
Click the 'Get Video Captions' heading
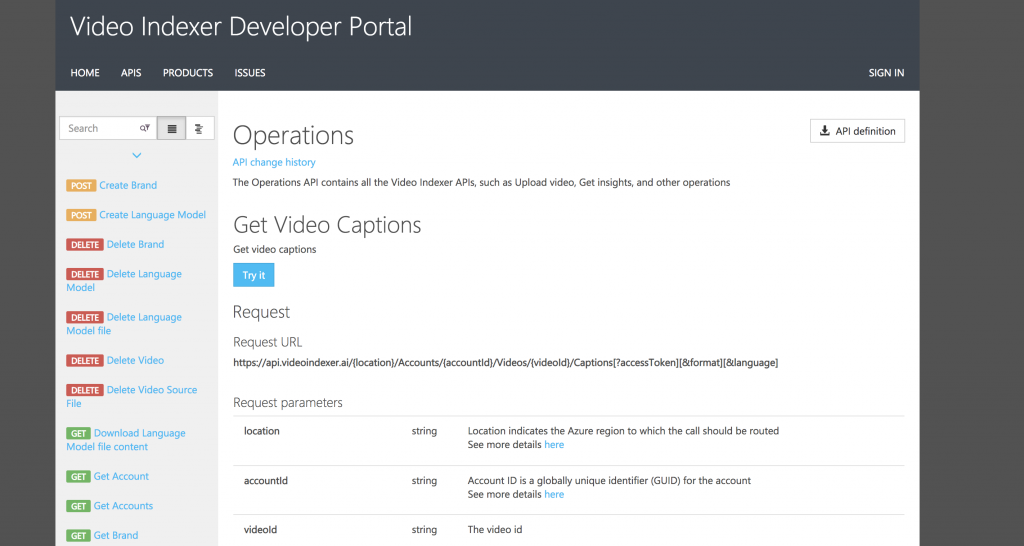coord(327,225)
